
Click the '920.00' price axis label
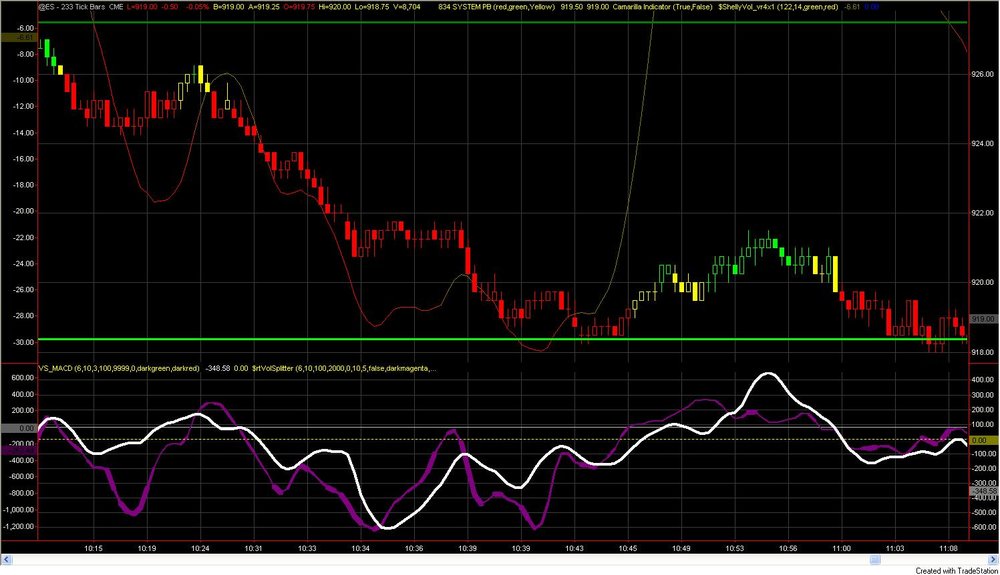(982, 282)
